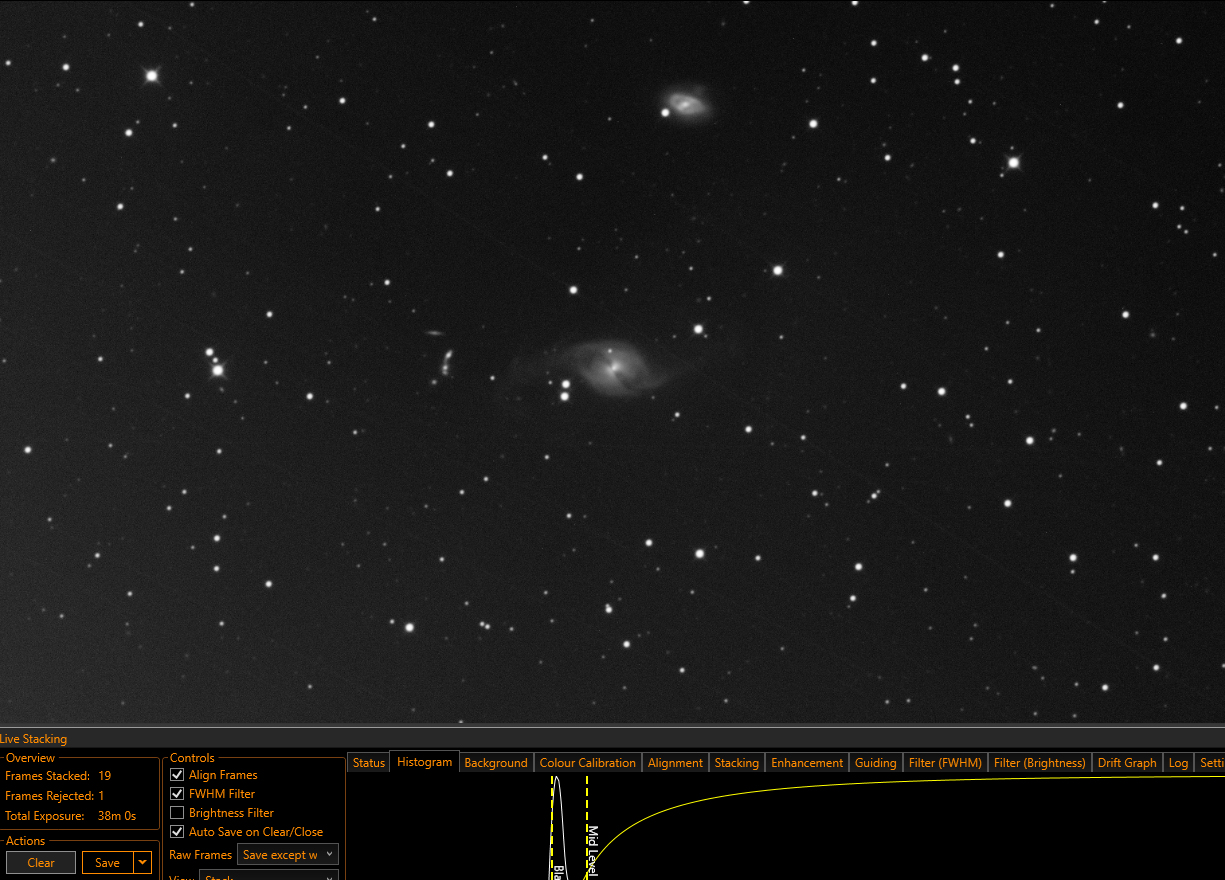Image resolution: width=1225 pixels, height=880 pixels.
Task: Select the Alignment tab
Action: tap(675, 763)
